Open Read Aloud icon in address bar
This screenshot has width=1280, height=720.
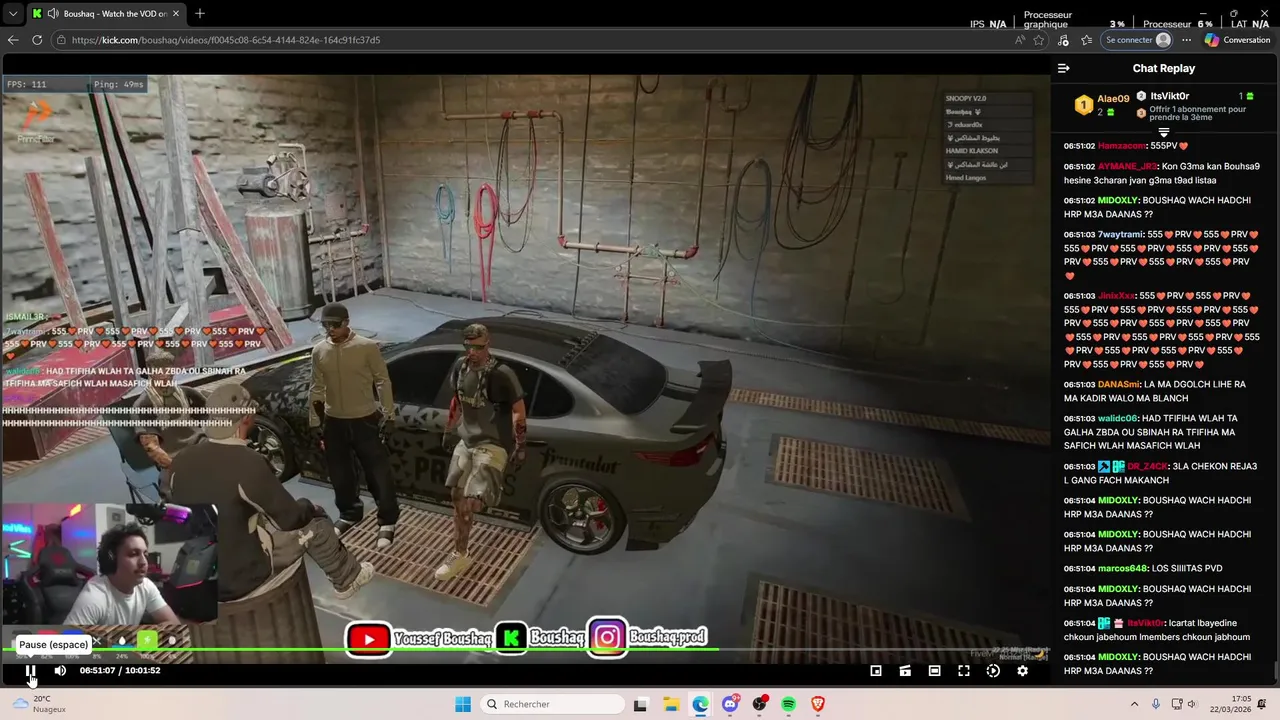point(1019,40)
